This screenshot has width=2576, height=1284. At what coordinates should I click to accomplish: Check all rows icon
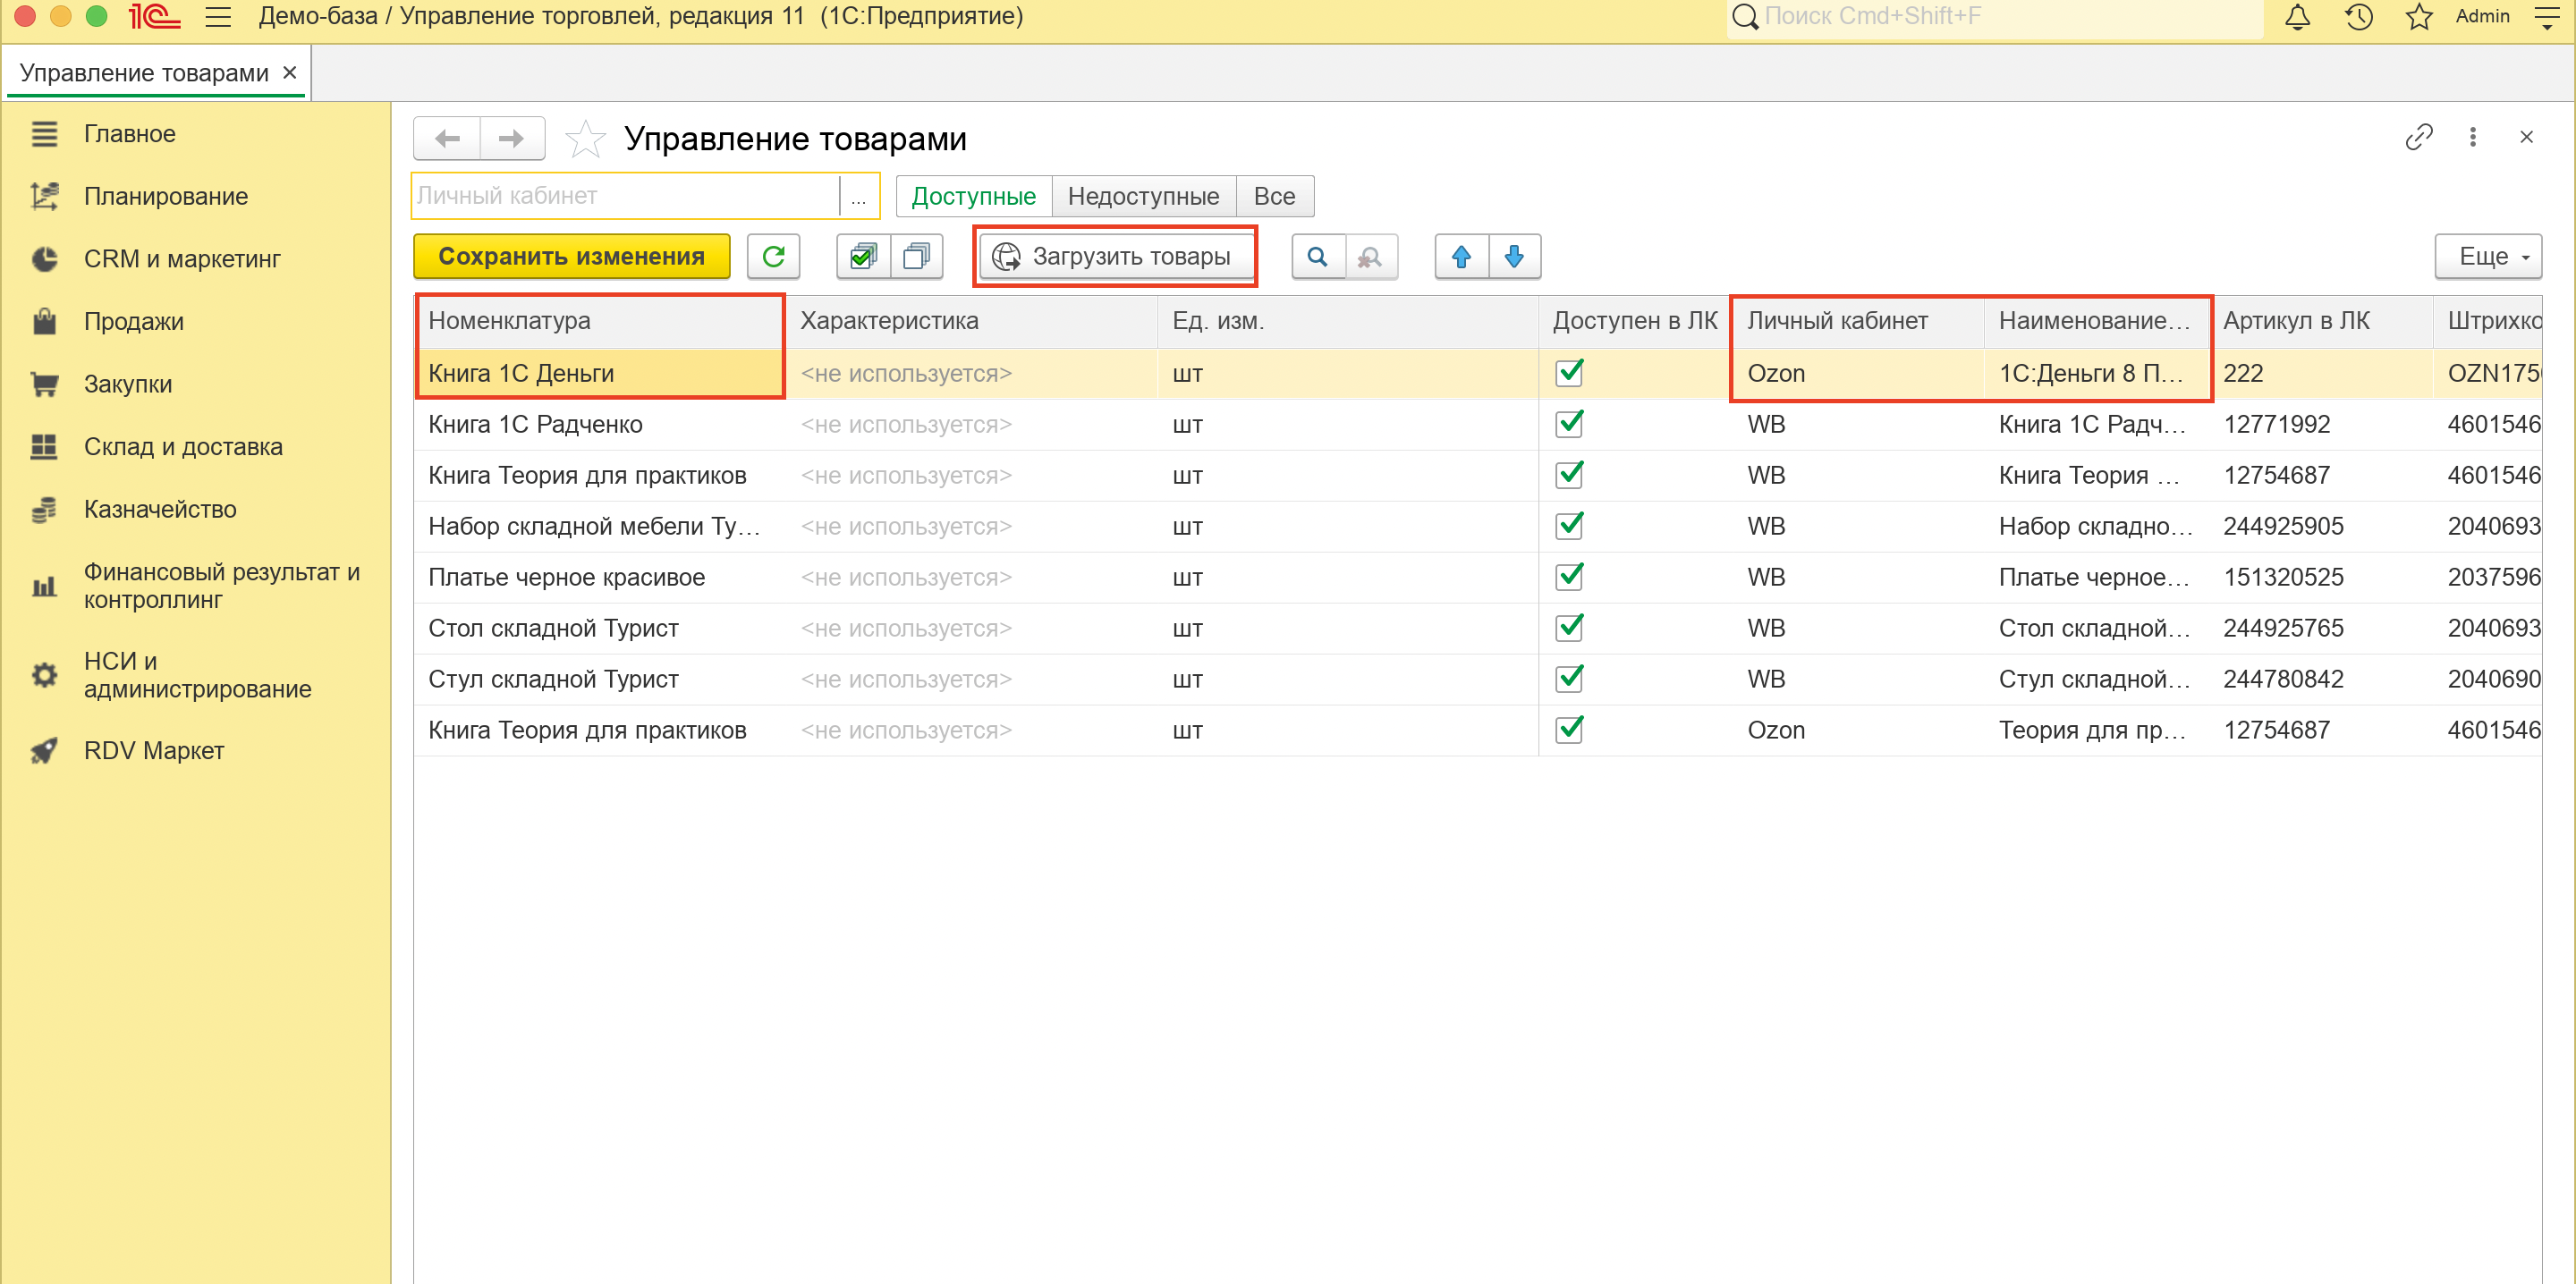(863, 257)
